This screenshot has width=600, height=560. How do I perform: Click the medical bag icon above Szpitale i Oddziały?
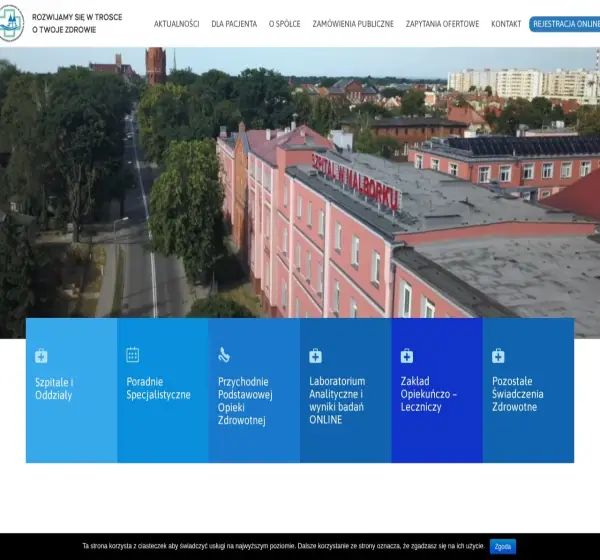[x=41, y=356]
